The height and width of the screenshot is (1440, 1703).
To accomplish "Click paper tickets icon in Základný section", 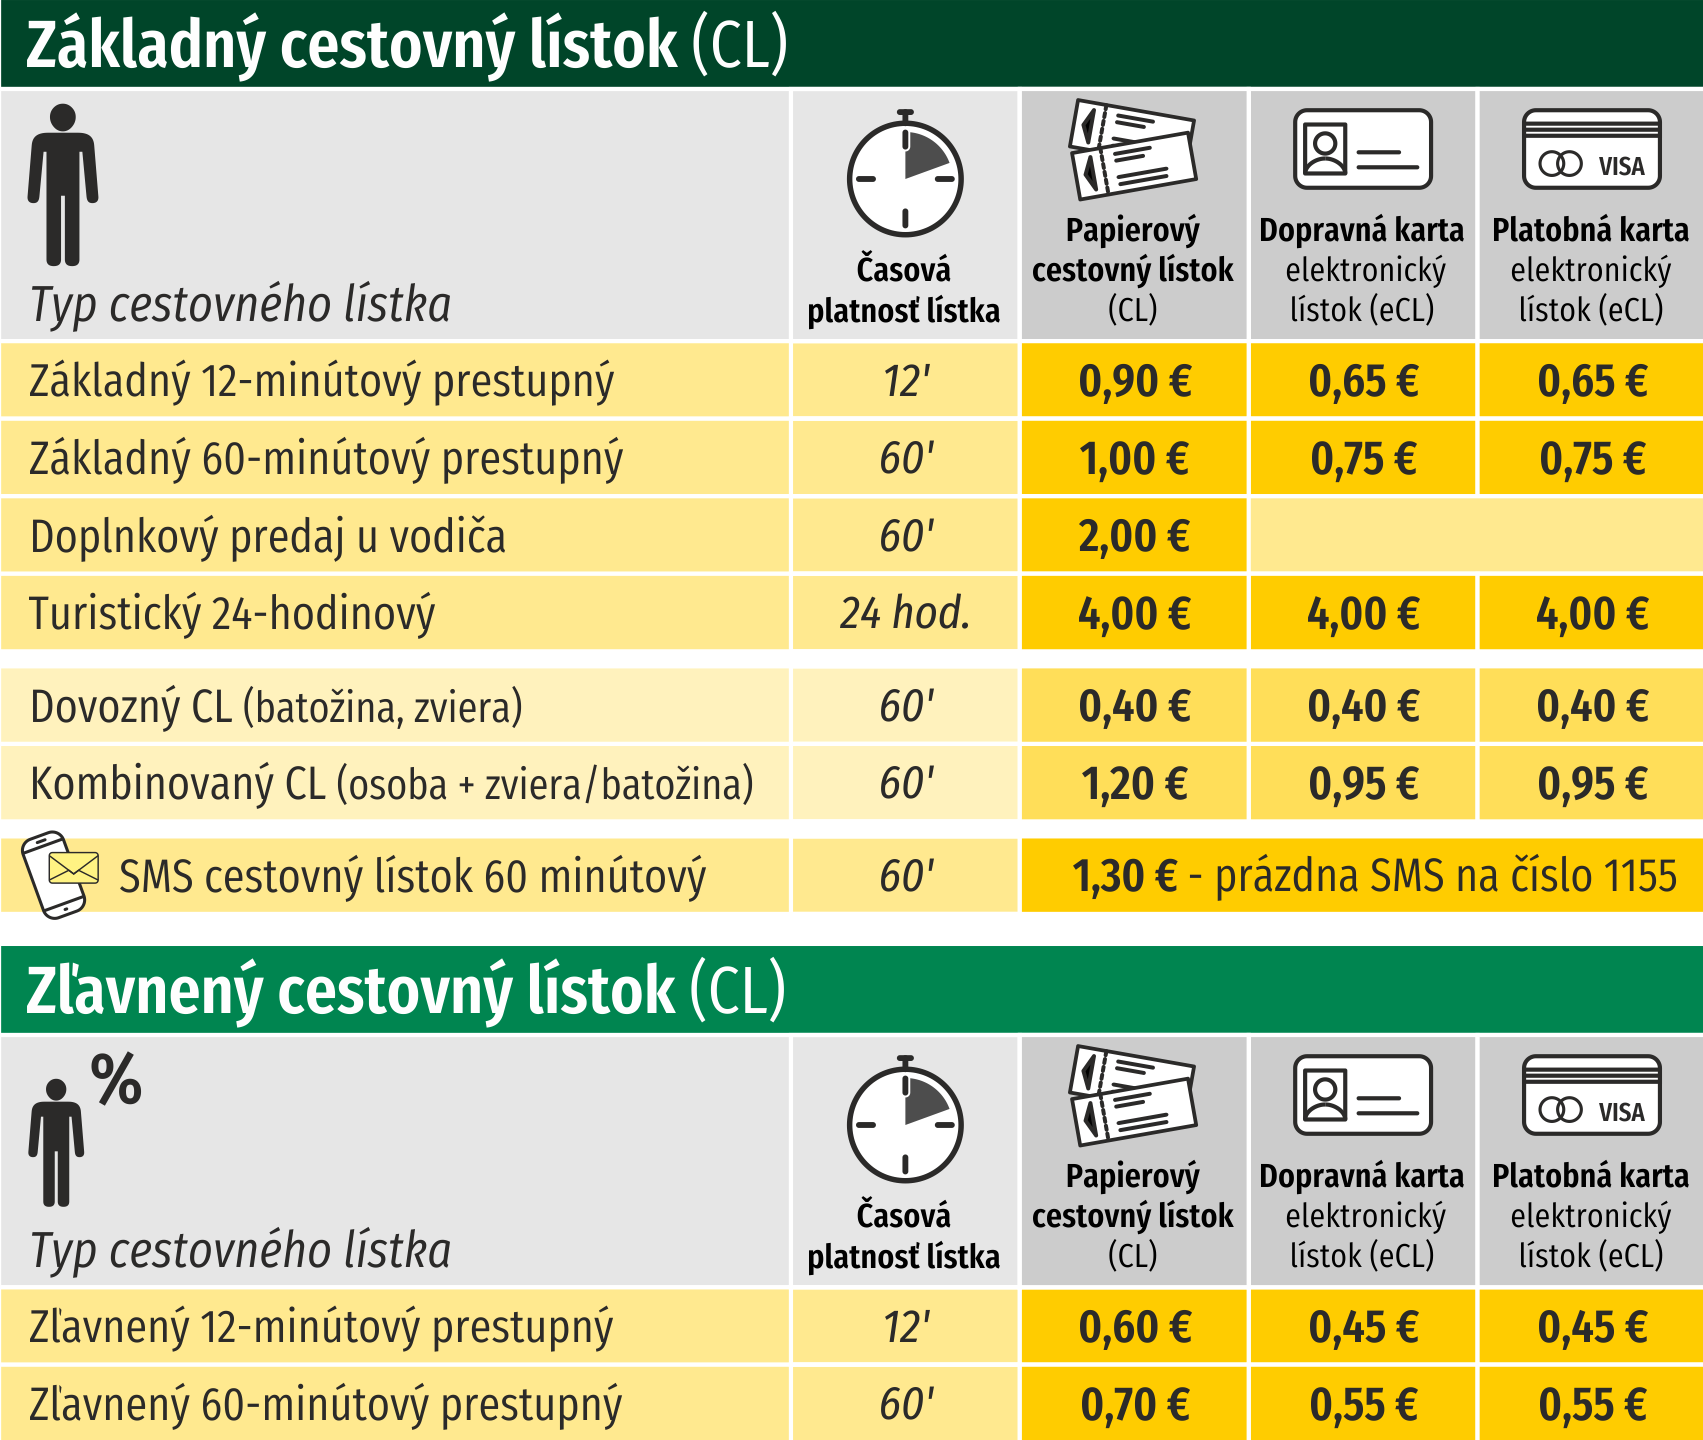I will point(1133,150).
